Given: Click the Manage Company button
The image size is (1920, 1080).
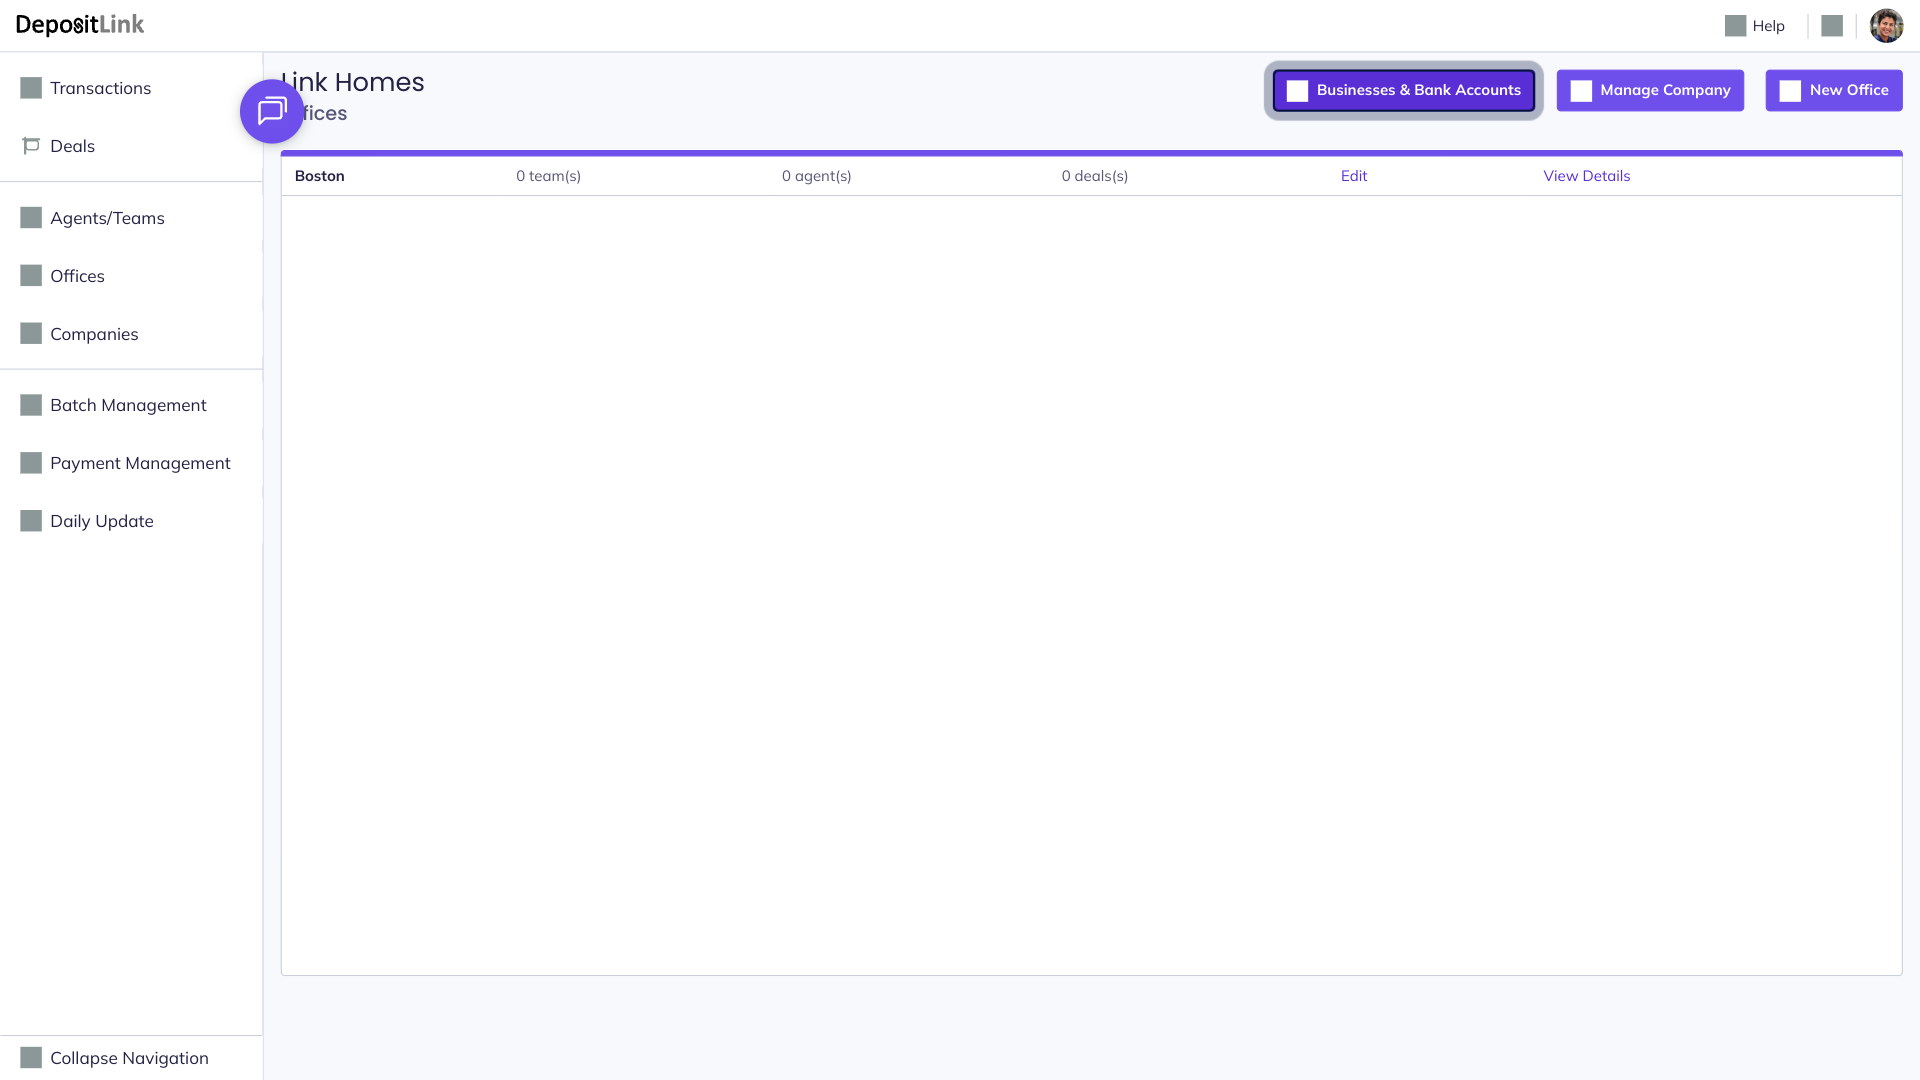Looking at the screenshot, I should click(1650, 90).
